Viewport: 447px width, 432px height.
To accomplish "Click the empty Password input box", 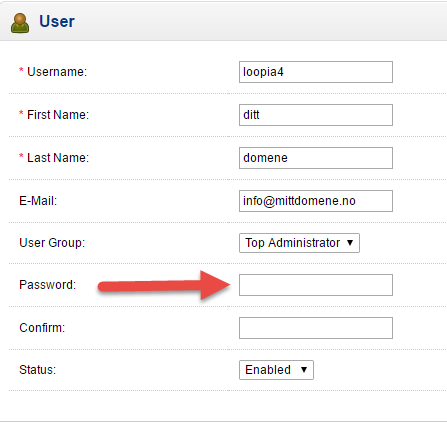I will click(x=316, y=285).
